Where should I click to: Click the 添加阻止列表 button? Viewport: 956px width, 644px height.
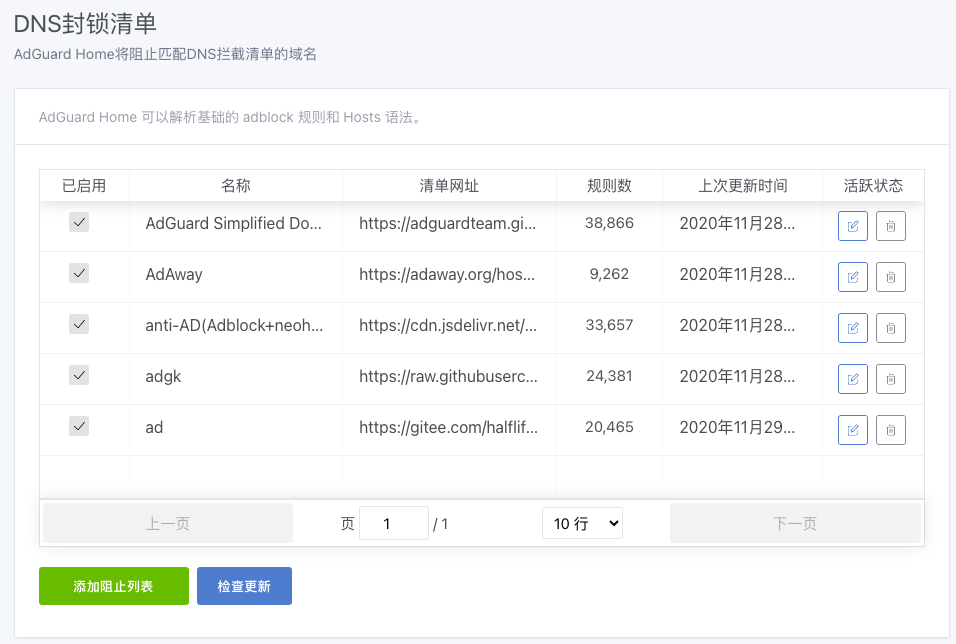click(x=114, y=586)
